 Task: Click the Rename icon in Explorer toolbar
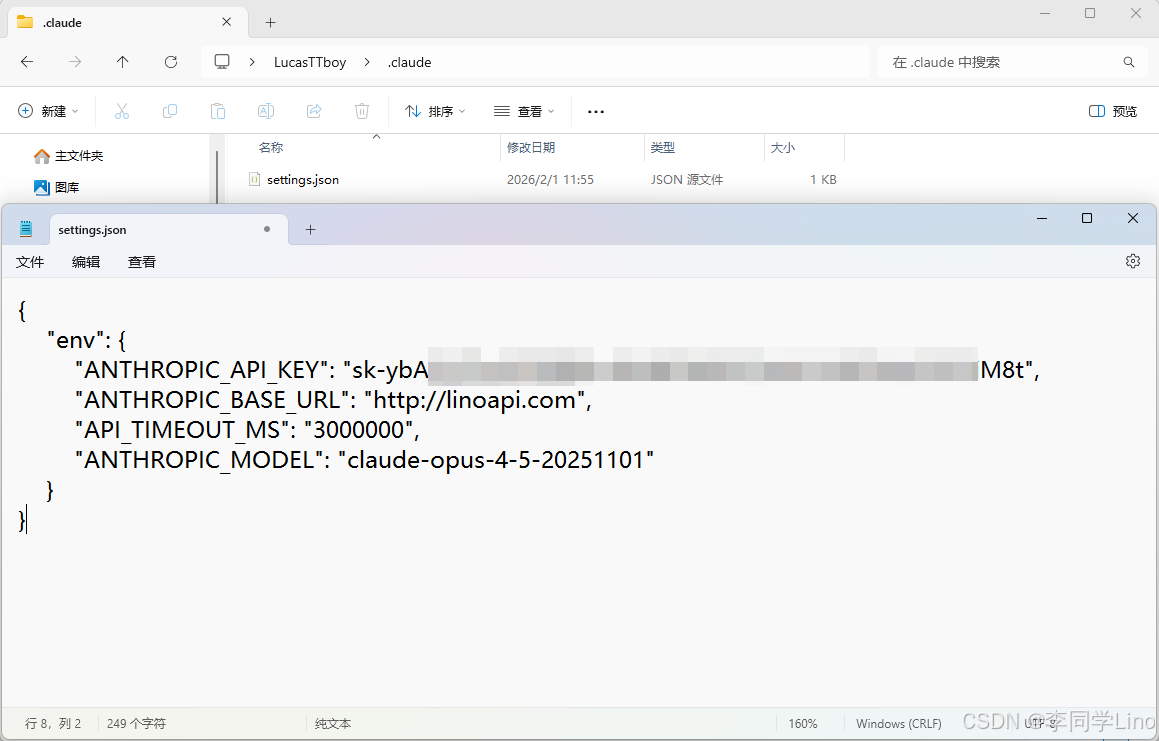coord(265,111)
